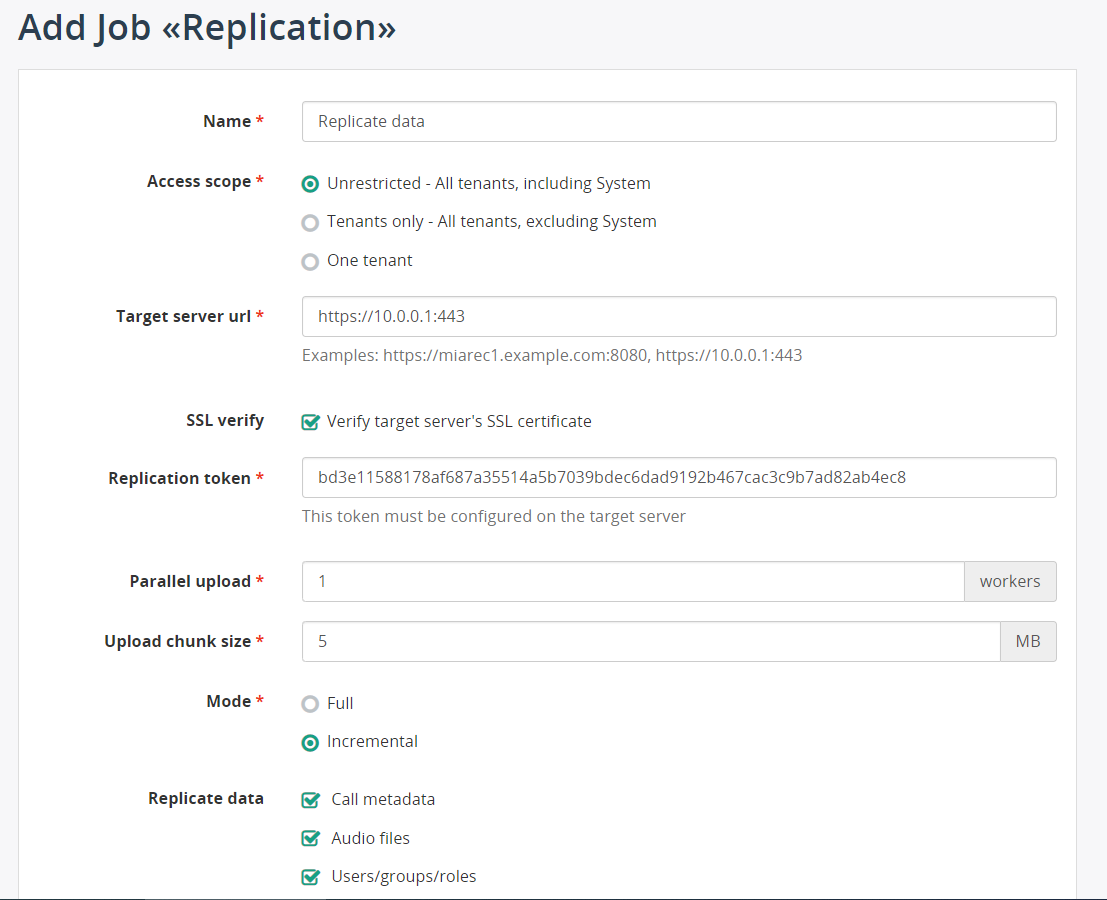Click the 'Add Job «Replication»' heading

click(207, 28)
